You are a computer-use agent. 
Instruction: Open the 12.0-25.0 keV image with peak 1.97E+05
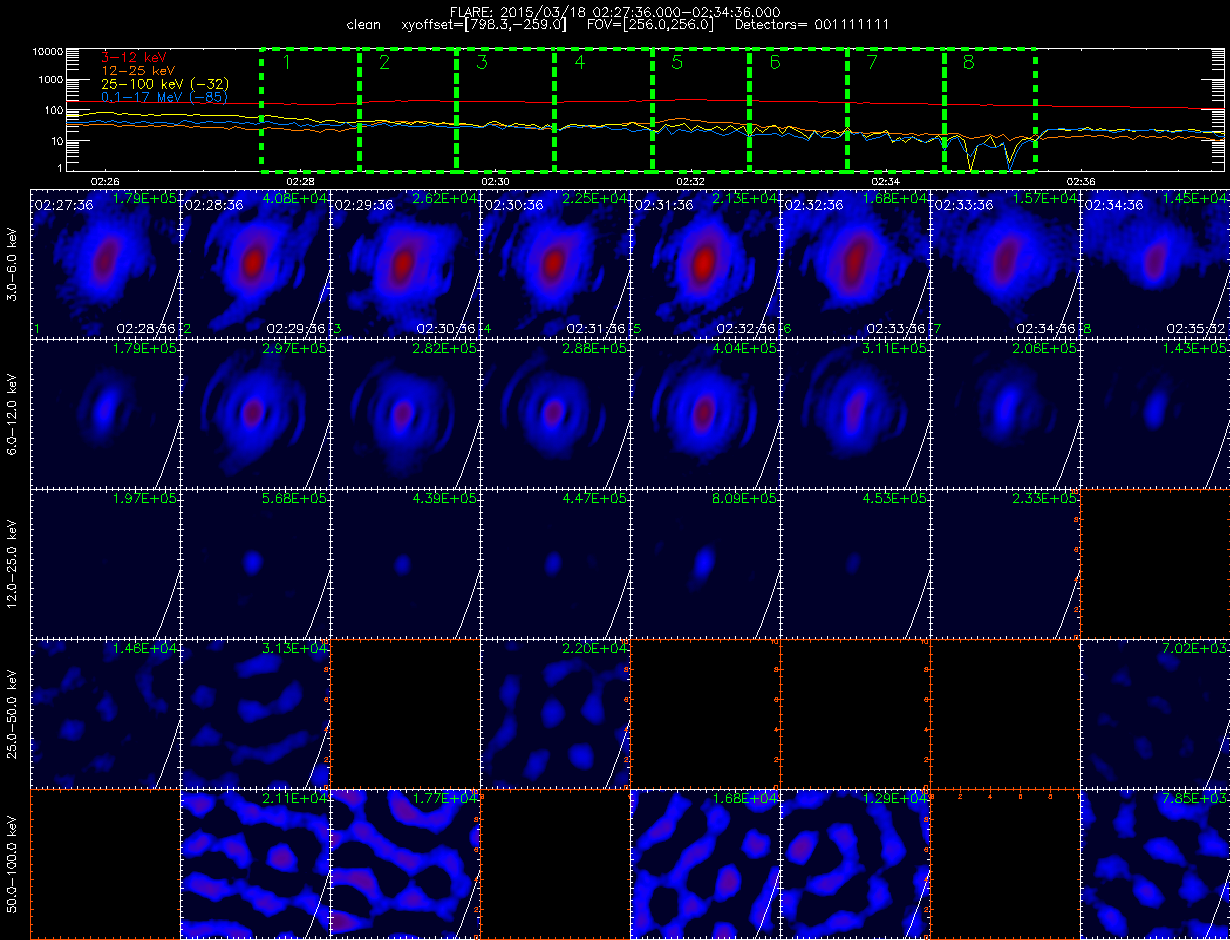[105, 563]
